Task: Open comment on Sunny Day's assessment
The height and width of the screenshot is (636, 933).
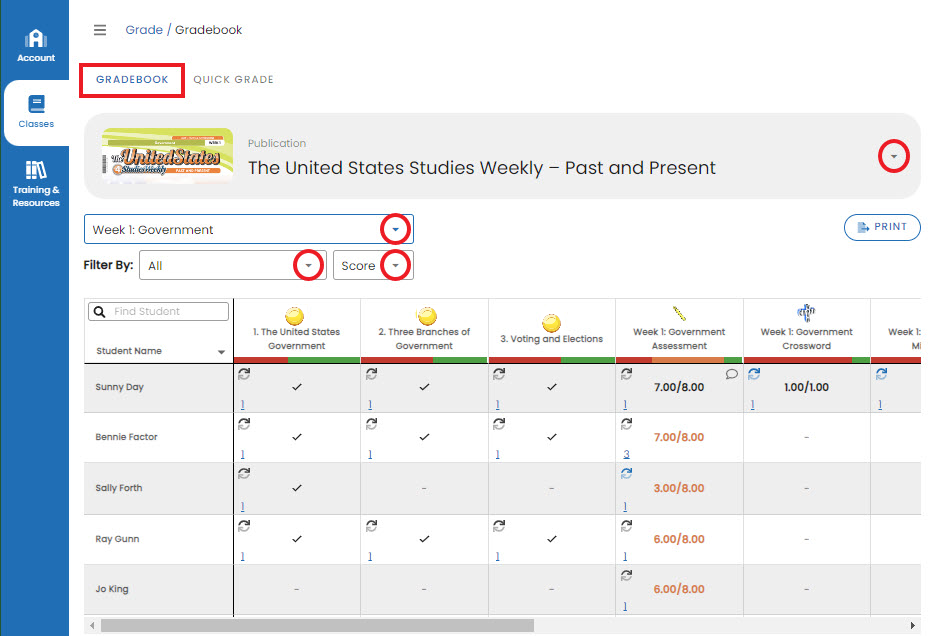Action: 731,374
